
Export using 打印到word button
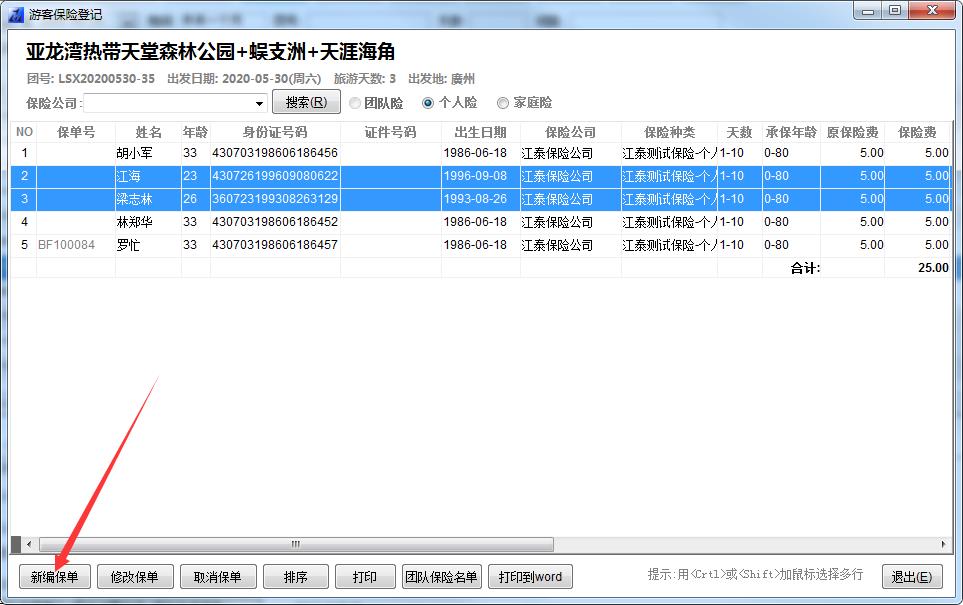click(x=530, y=577)
